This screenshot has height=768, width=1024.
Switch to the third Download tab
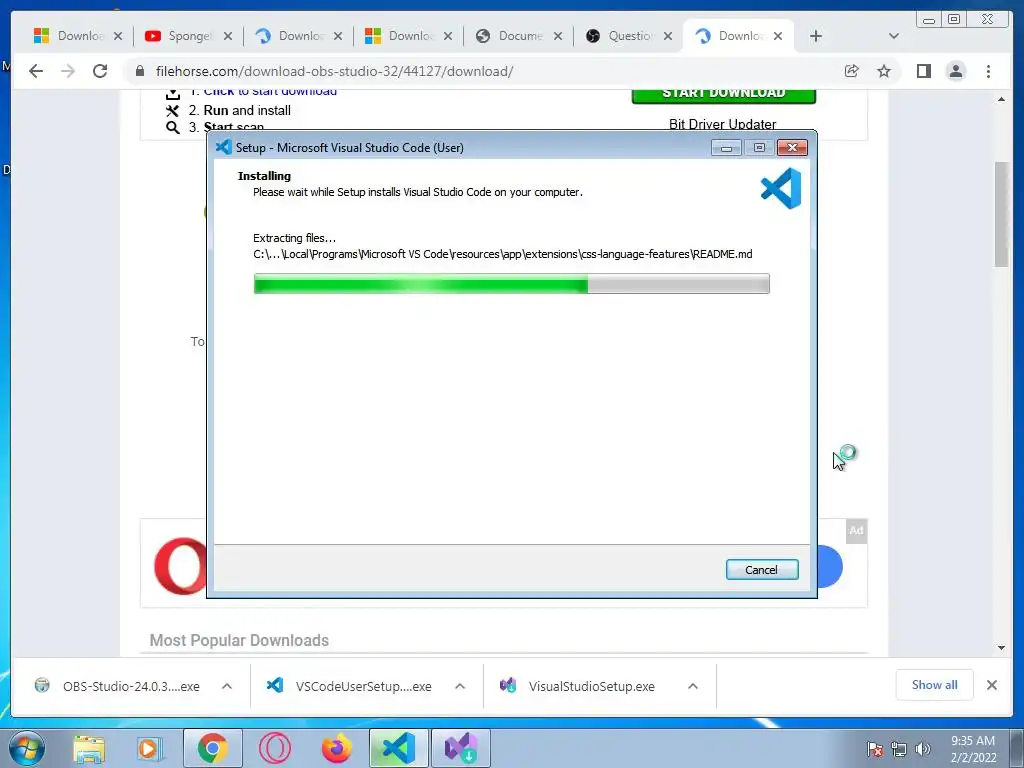(x=289, y=36)
